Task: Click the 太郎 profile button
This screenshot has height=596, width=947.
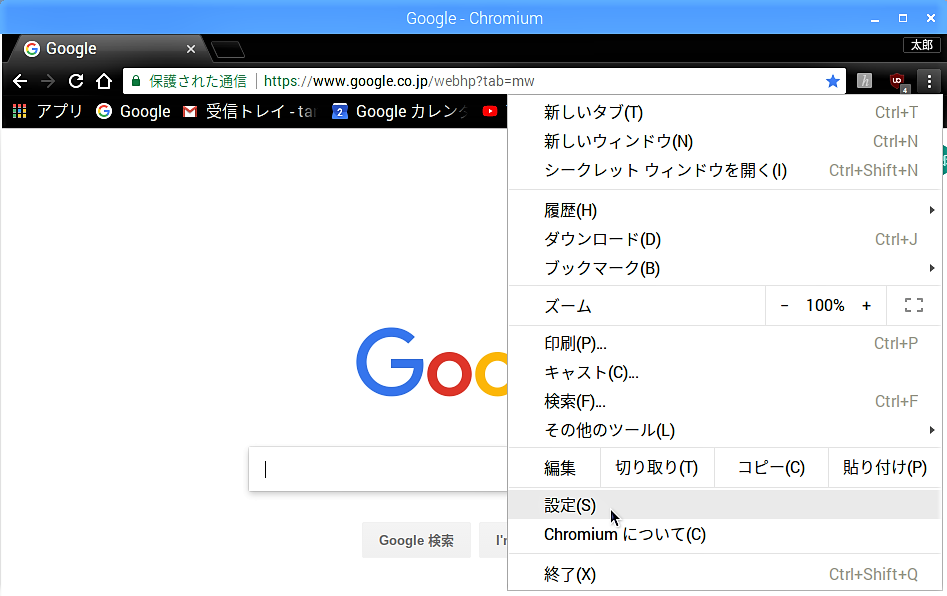Action: coord(922,45)
